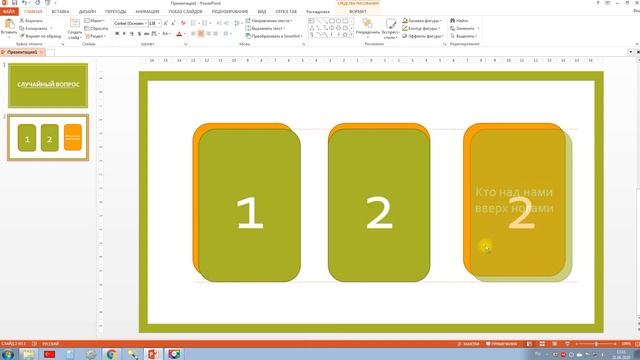Viewport: 640px width, 360px height.
Task: Toggle Underline formatting
Action: (131, 34)
